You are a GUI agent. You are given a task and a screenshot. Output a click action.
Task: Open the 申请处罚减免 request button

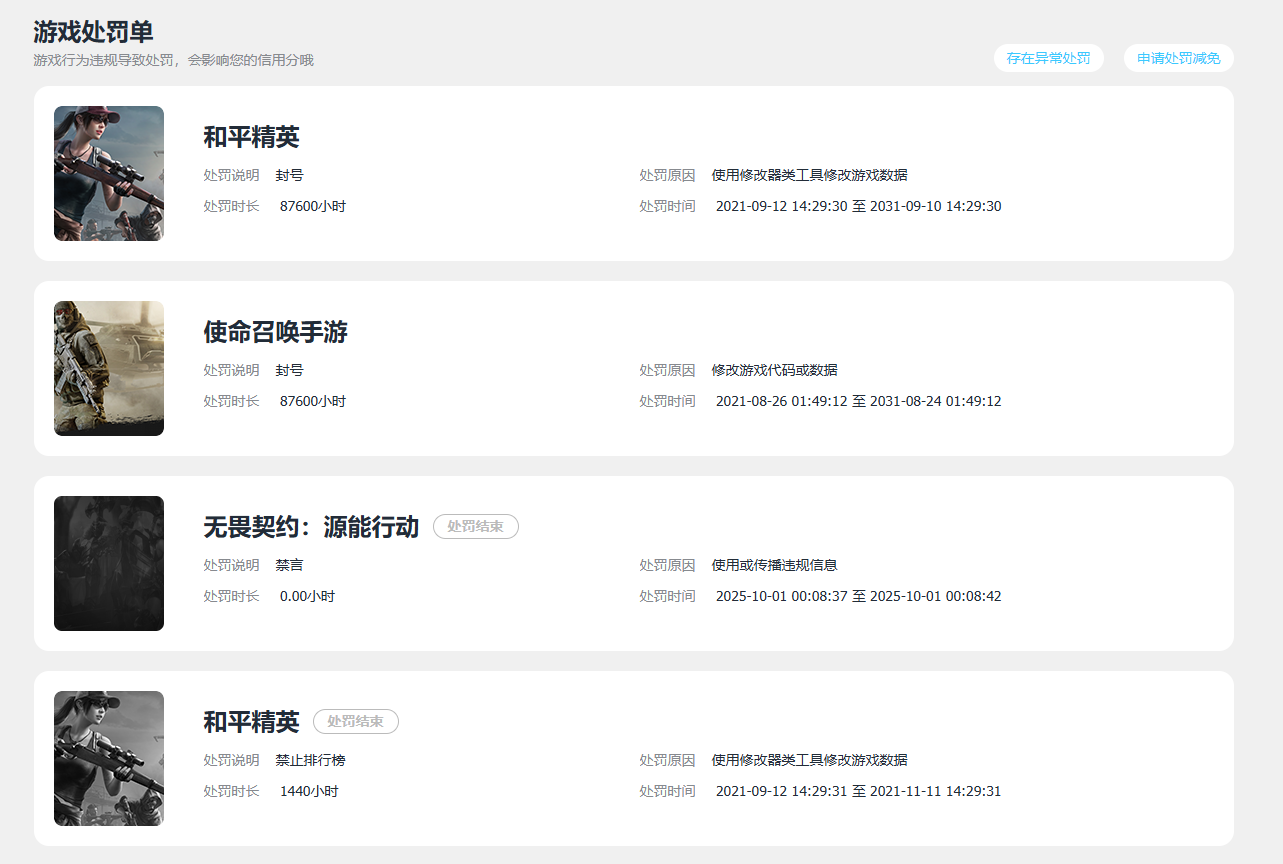pos(1178,58)
